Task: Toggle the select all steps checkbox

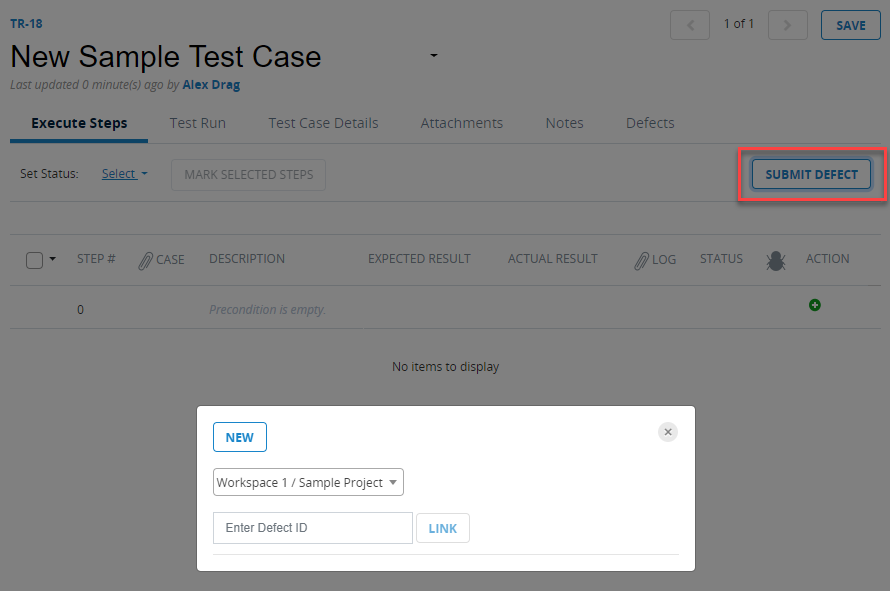Action: 34,260
